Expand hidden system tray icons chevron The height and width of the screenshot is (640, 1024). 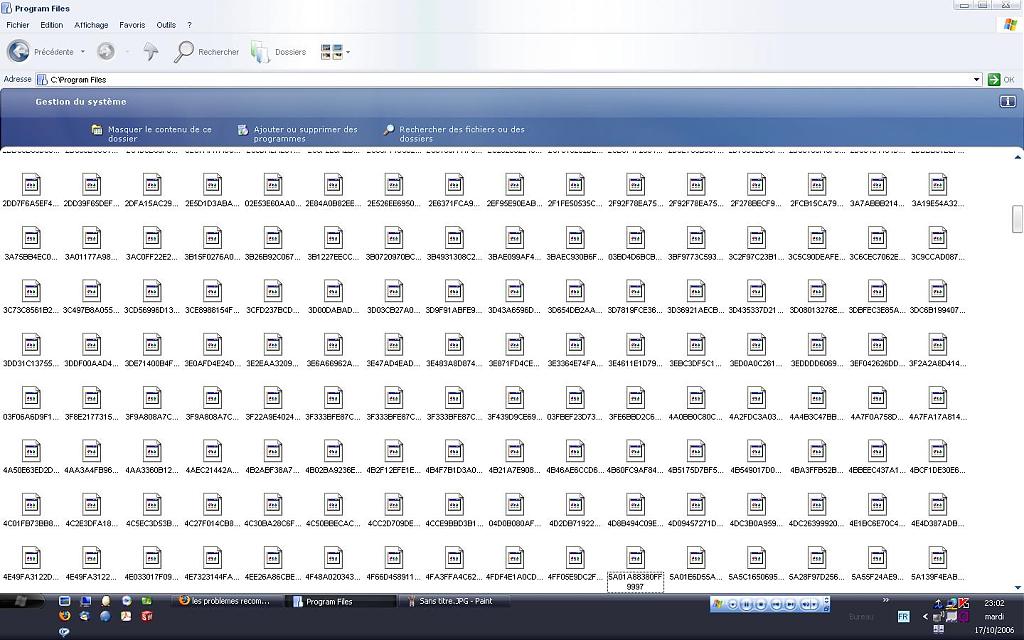(925, 616)
